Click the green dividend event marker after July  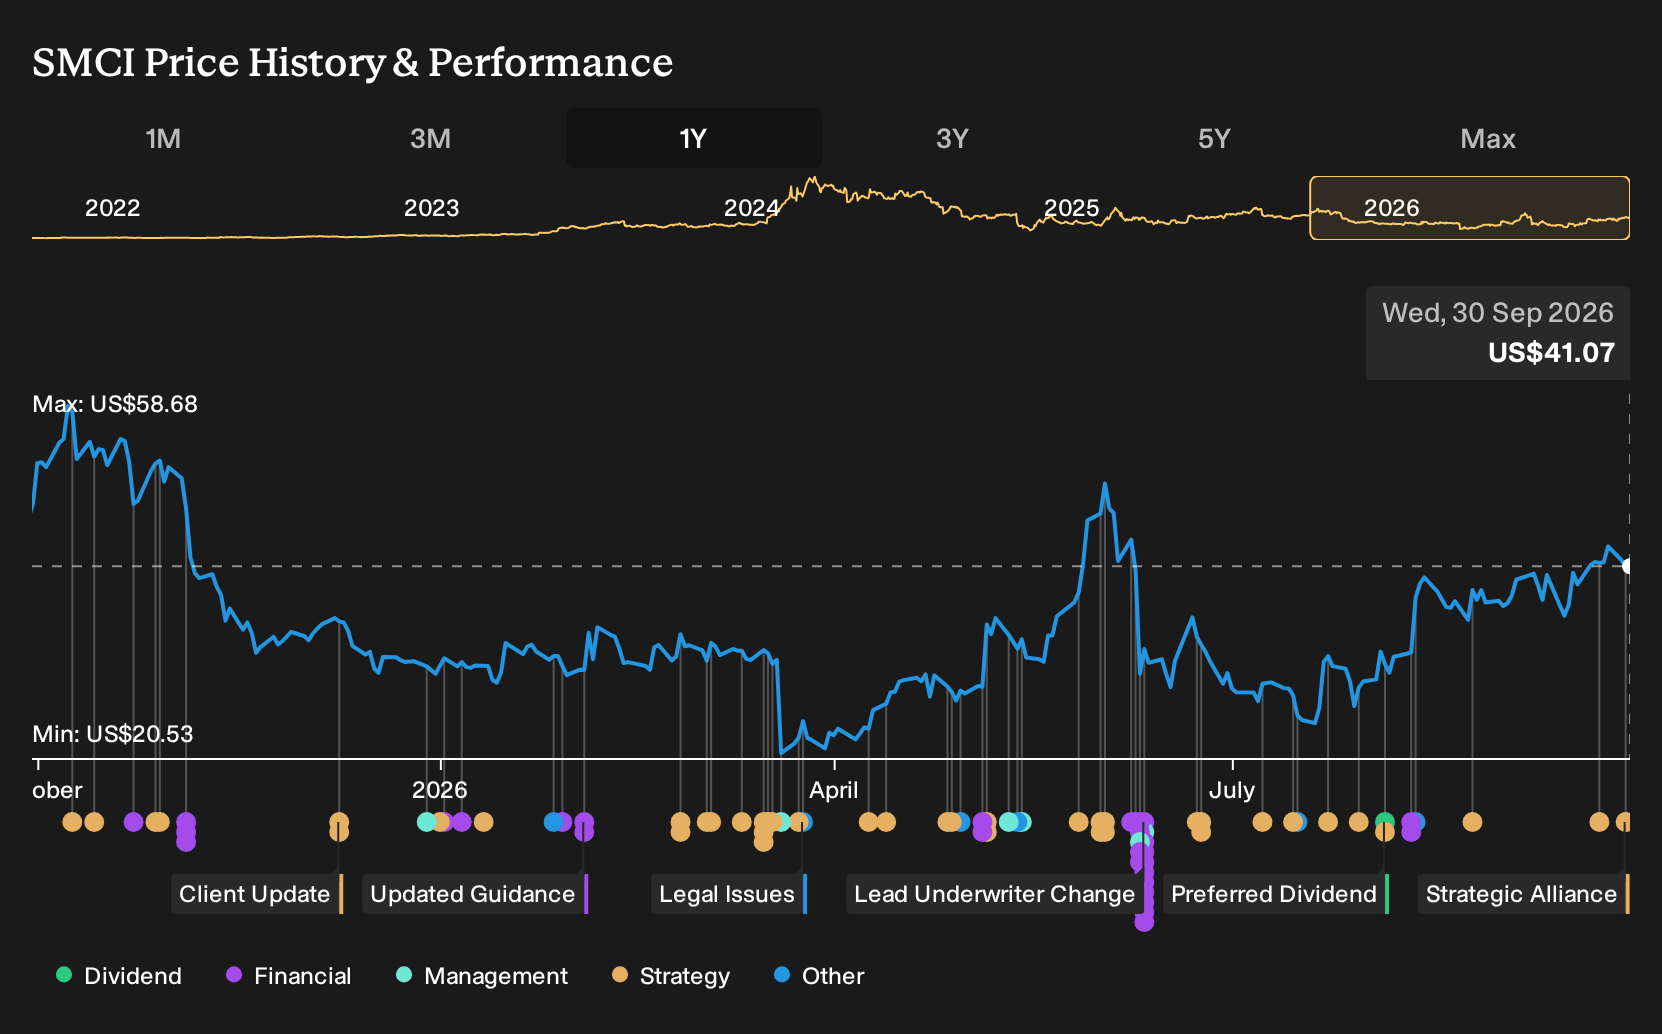tap(1384, 822)
